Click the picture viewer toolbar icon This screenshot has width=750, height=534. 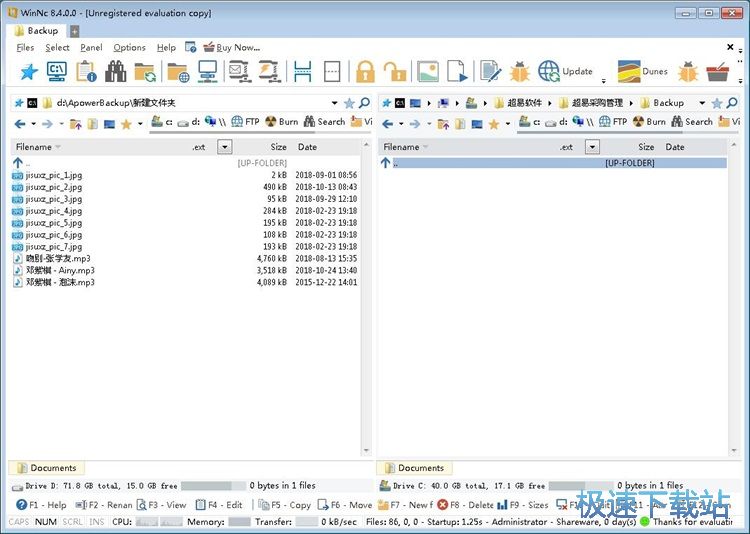[428, 71]
